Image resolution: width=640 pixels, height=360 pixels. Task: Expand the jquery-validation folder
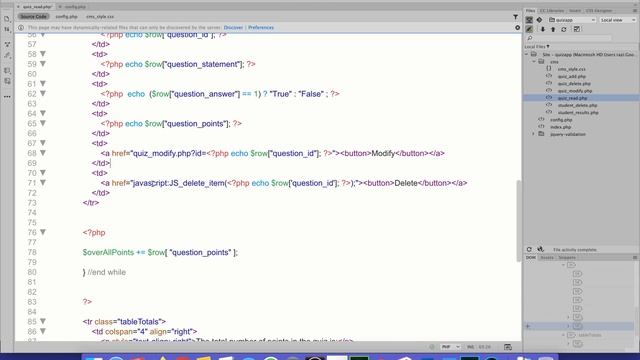[x=534, y=134]
